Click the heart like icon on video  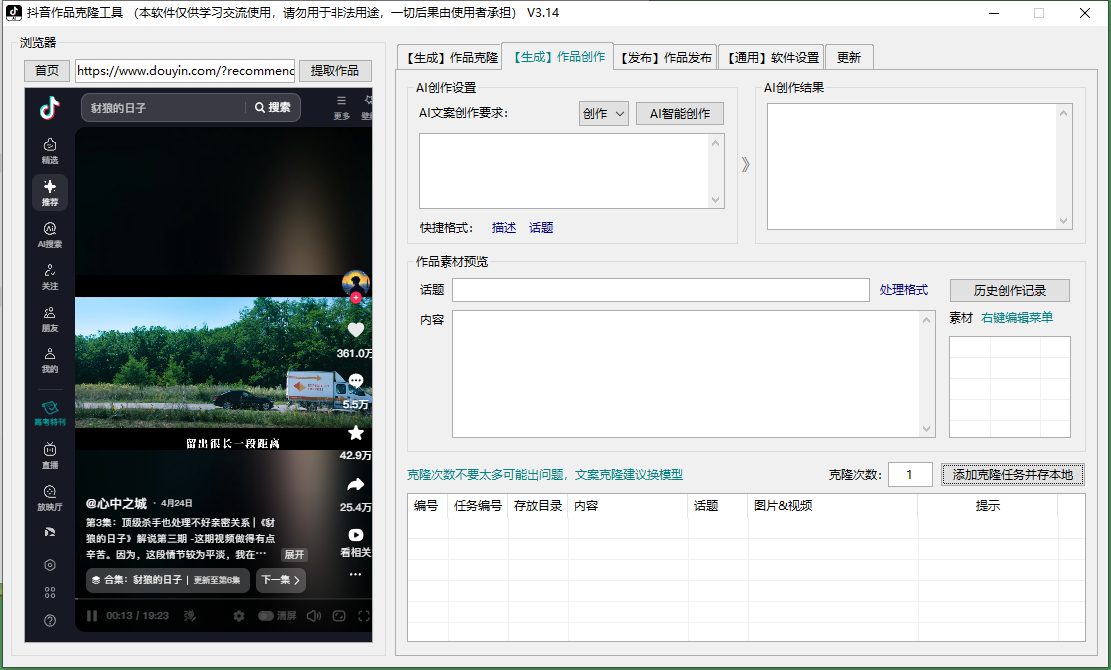tap(355, 330)
